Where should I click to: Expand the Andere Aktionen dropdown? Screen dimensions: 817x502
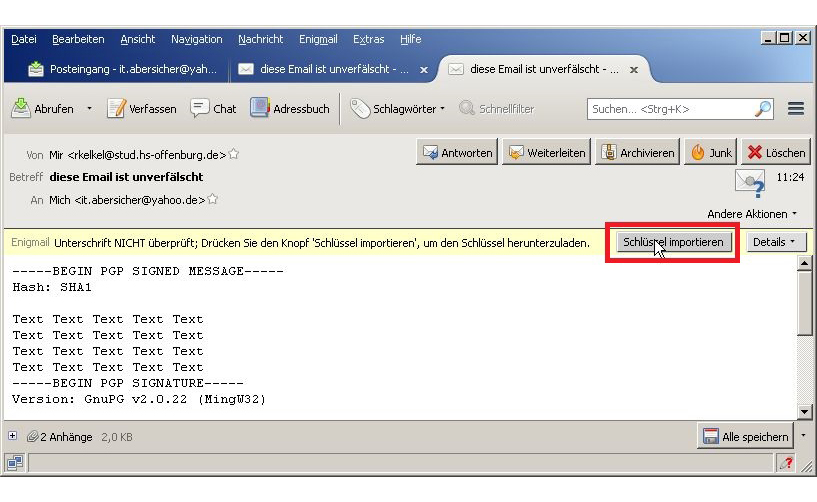coord(752,214)
